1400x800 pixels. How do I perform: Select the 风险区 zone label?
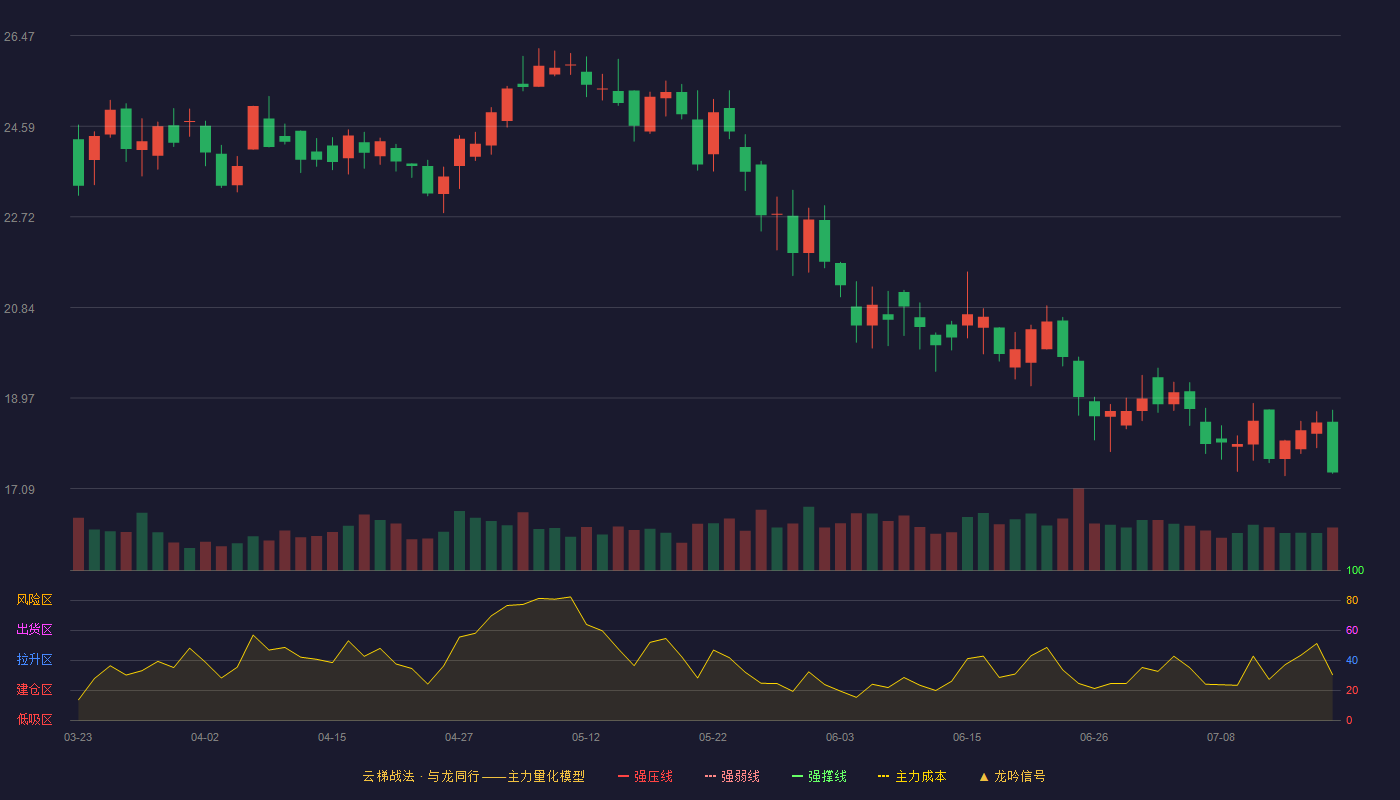point(34,600)
